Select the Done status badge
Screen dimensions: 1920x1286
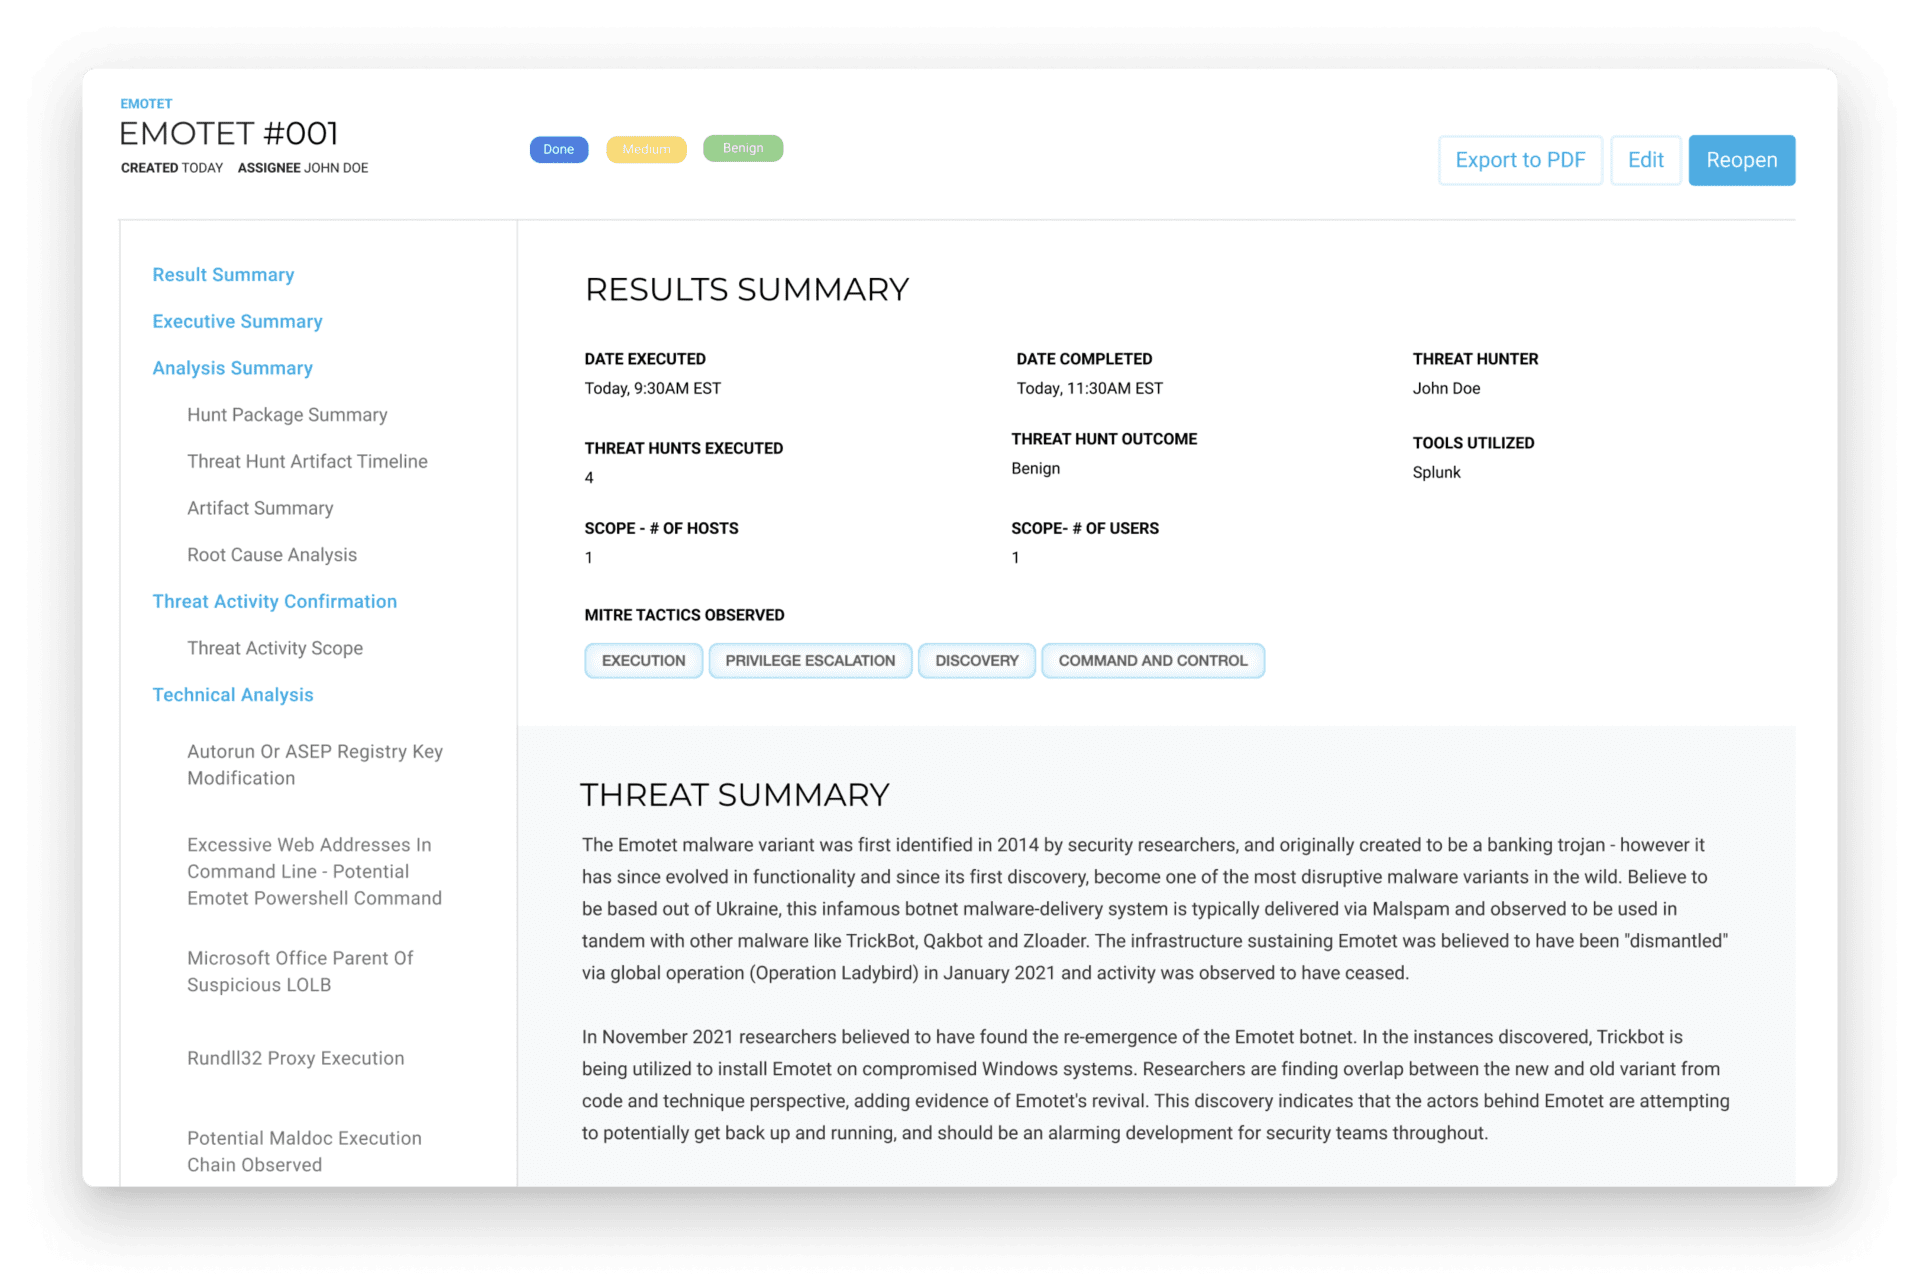coord(558,148)
